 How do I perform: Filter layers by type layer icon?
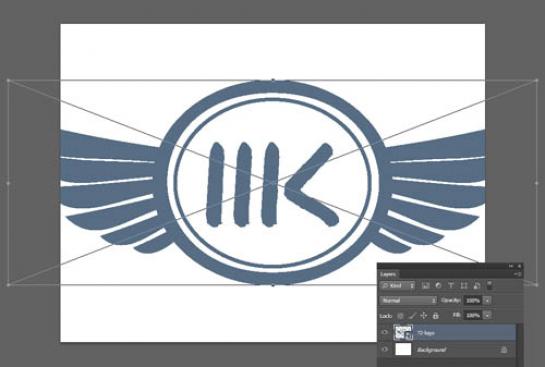[451, 286]
